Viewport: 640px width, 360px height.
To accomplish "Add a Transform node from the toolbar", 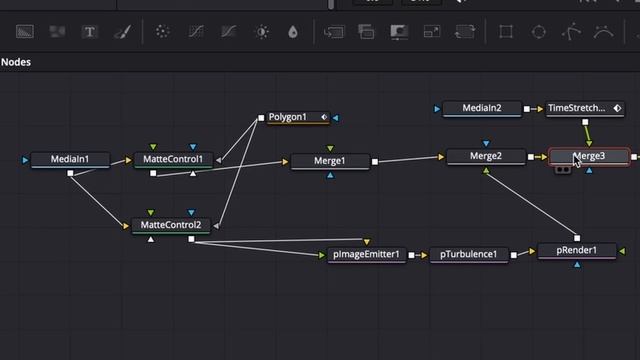I will (464, 31).
